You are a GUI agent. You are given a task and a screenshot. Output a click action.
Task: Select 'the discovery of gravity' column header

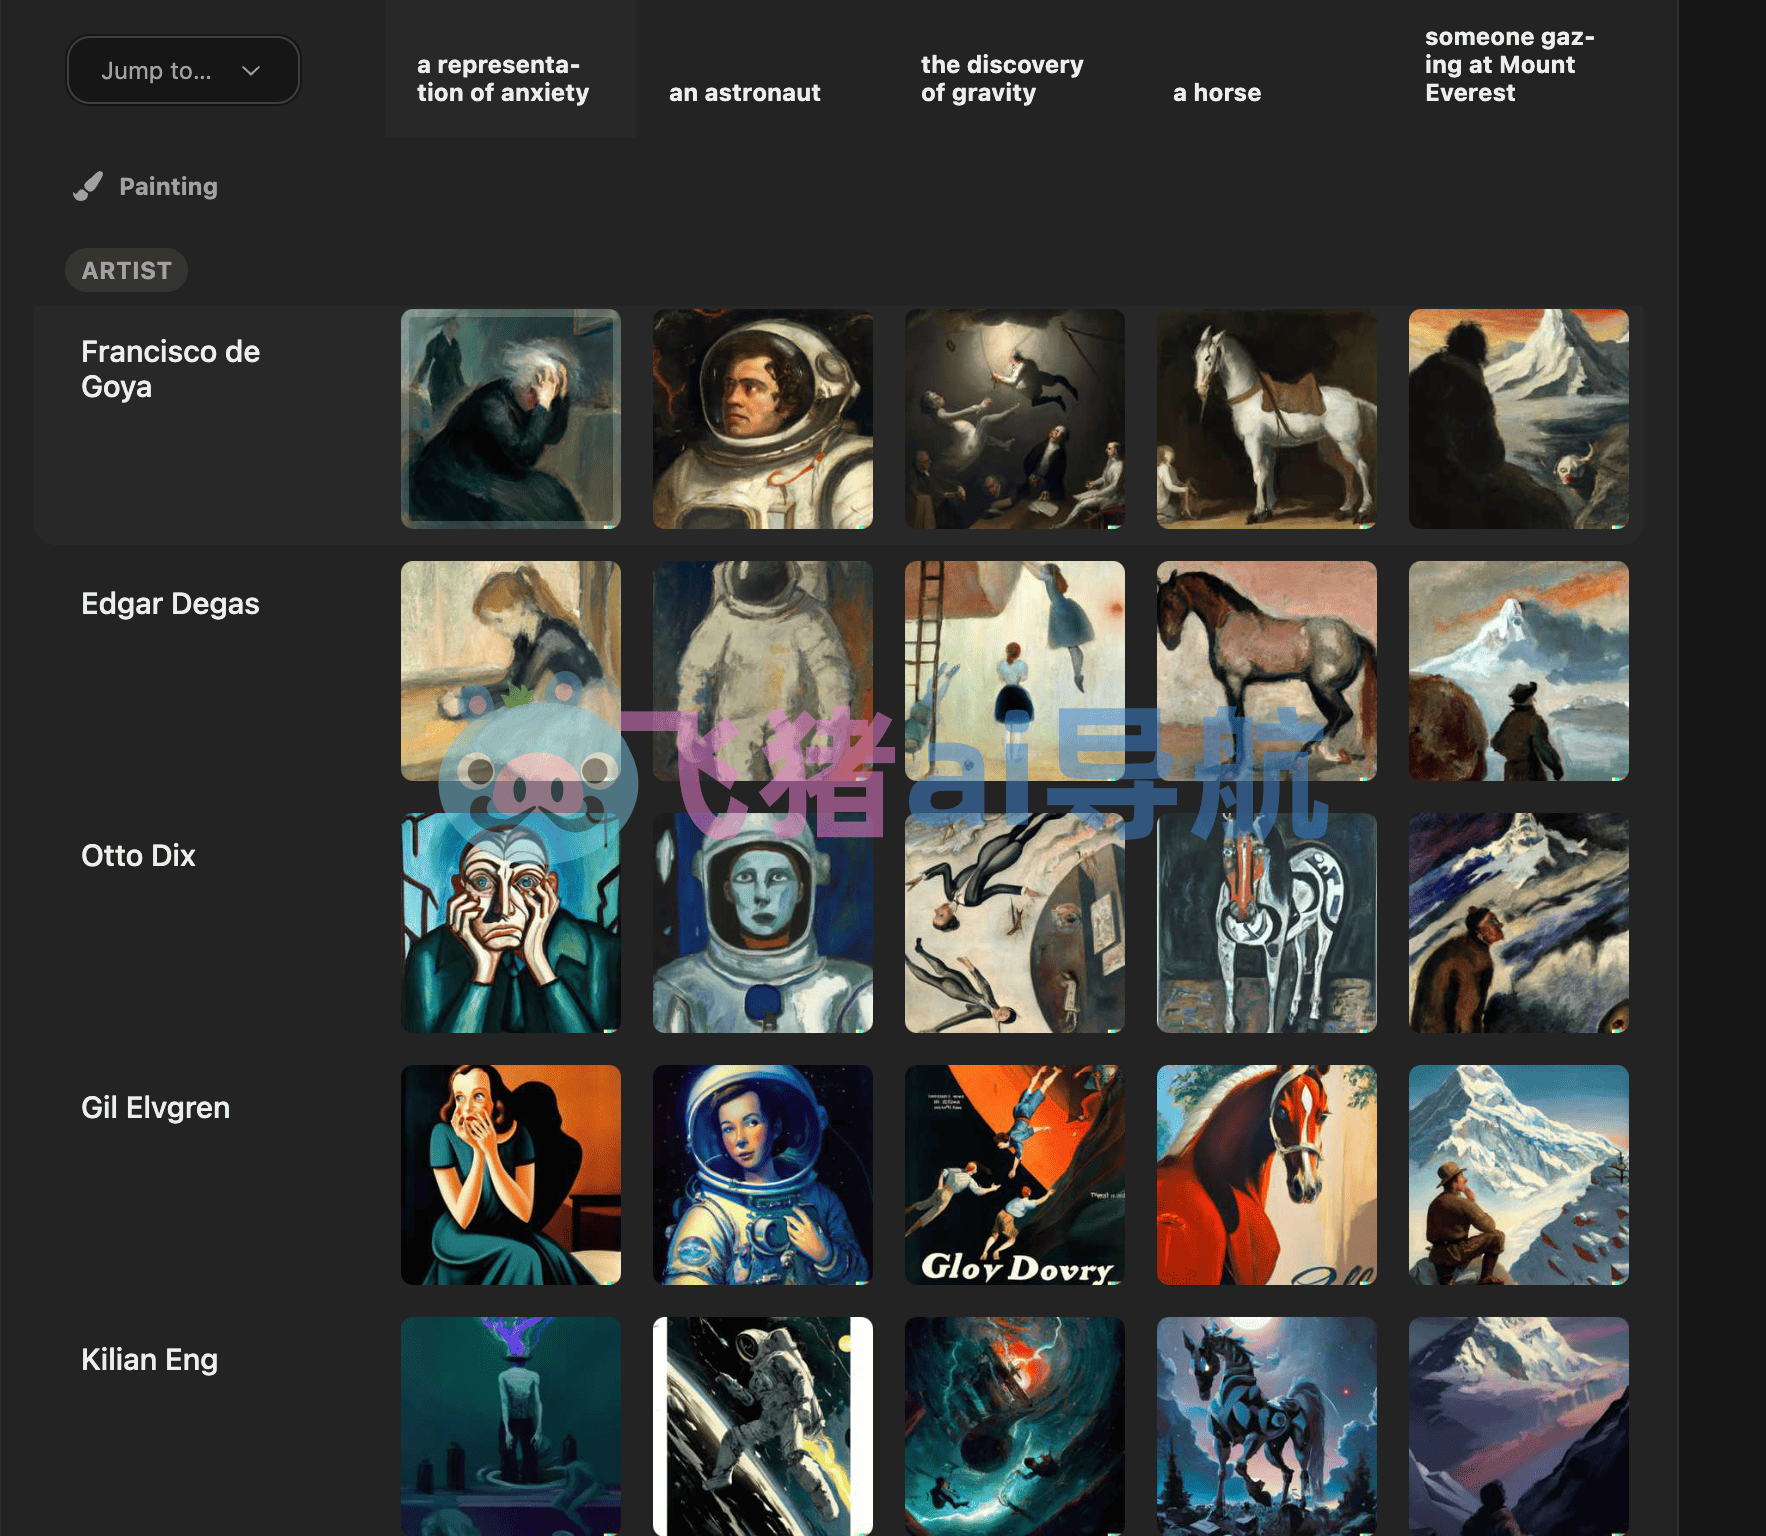click(1002, 79)
